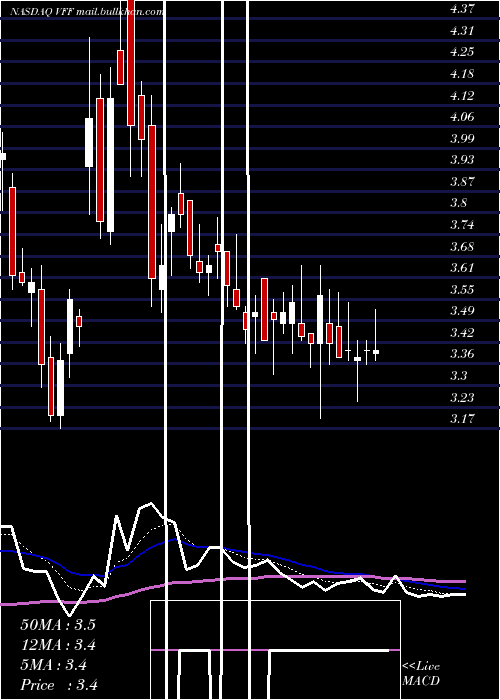The width and height of the screenshot is (500, 700).
Task: Click the 3.17 price axis label
Action: click(x=462, y=418)
